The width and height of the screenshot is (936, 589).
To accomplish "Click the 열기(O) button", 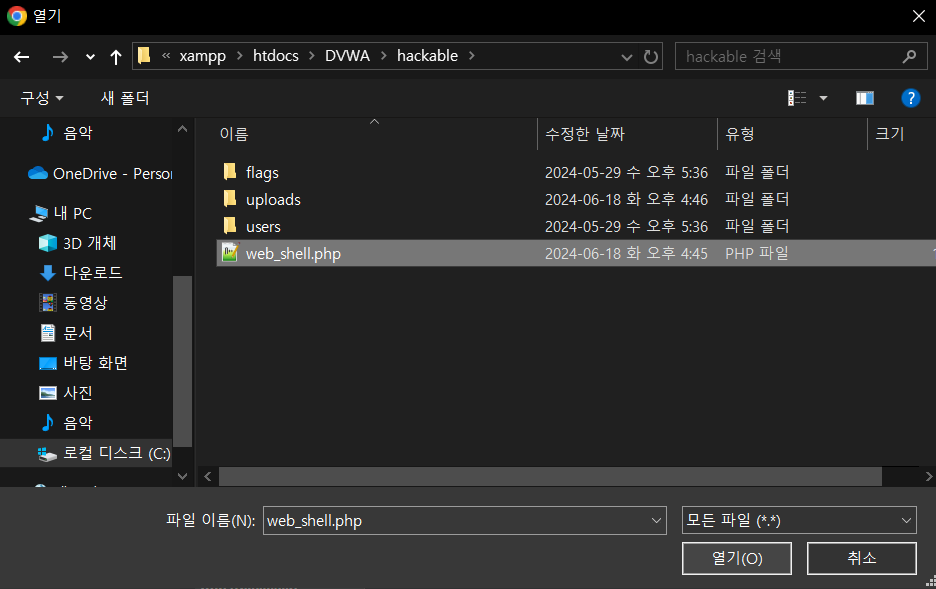I will tap(737, 558).
